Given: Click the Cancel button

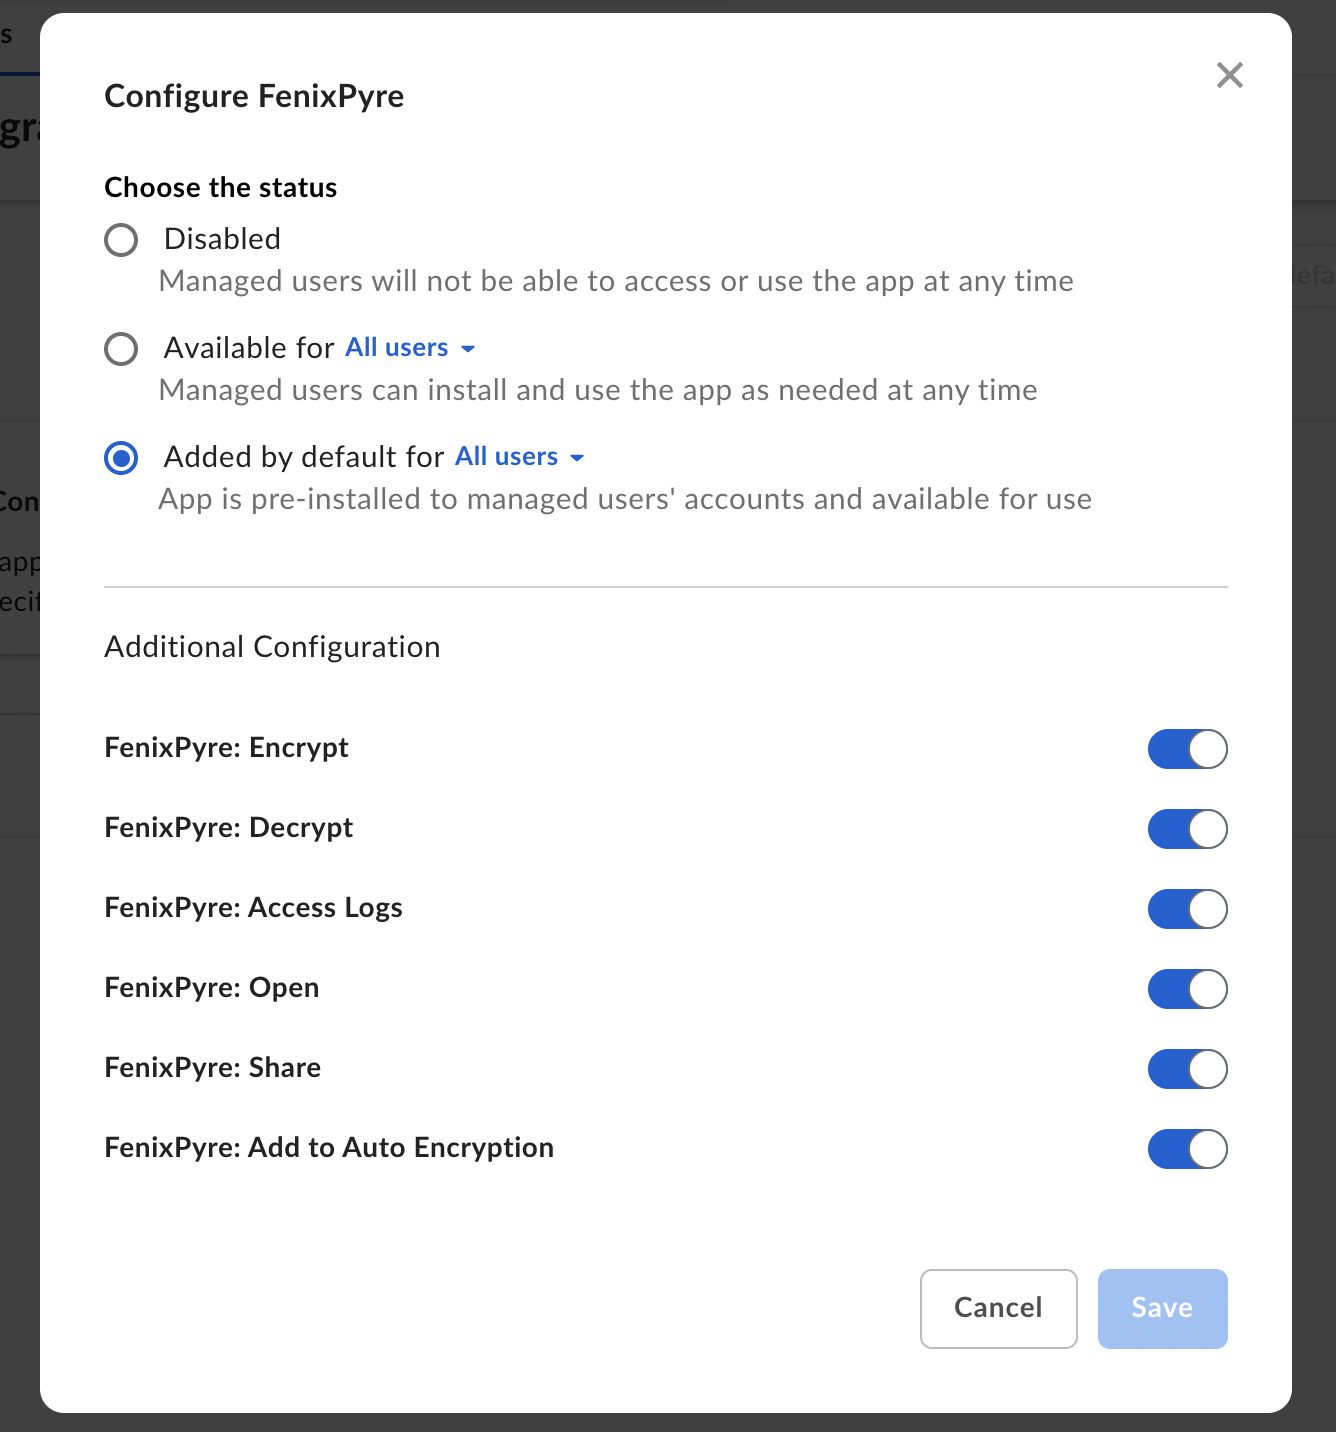Looking at the screenshot, I should tap(998, 1308).
